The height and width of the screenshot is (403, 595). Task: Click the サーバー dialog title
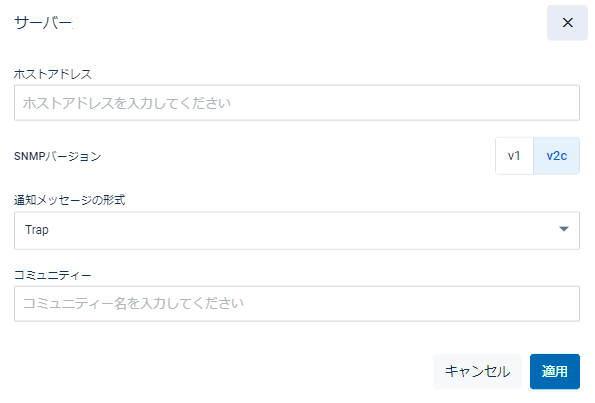43,23
